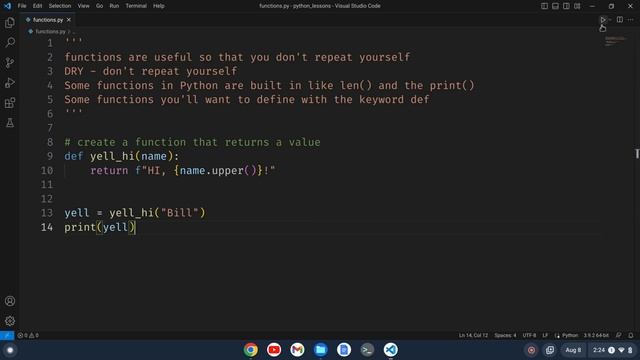This screenshot has width=640, height=360.
Task: Change UTF-8 file encoding
Action: coord(529,335)
